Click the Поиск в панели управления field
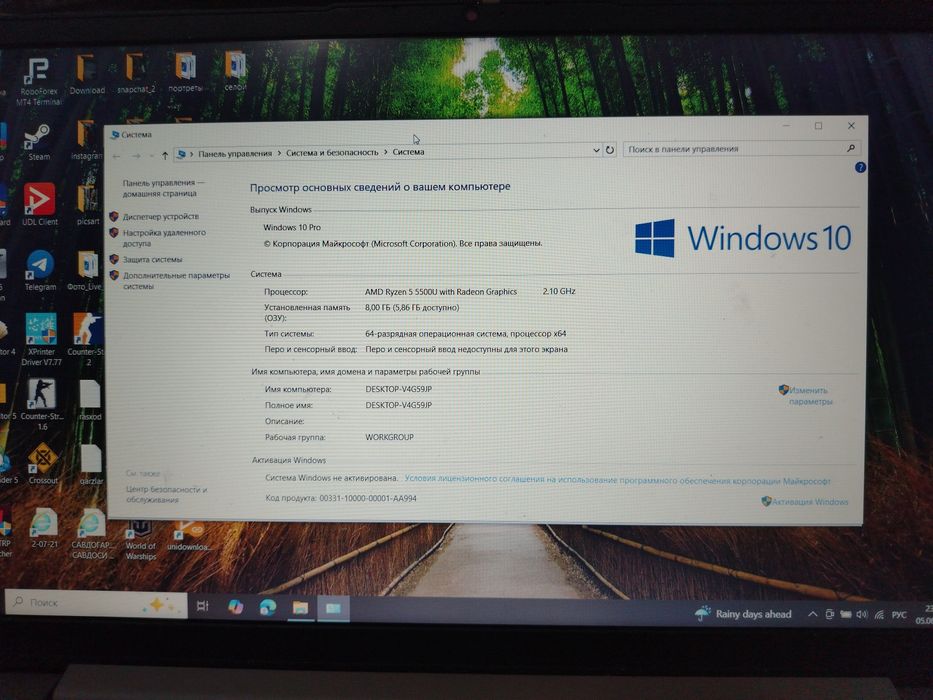933x700 pixels. point(741,149)
